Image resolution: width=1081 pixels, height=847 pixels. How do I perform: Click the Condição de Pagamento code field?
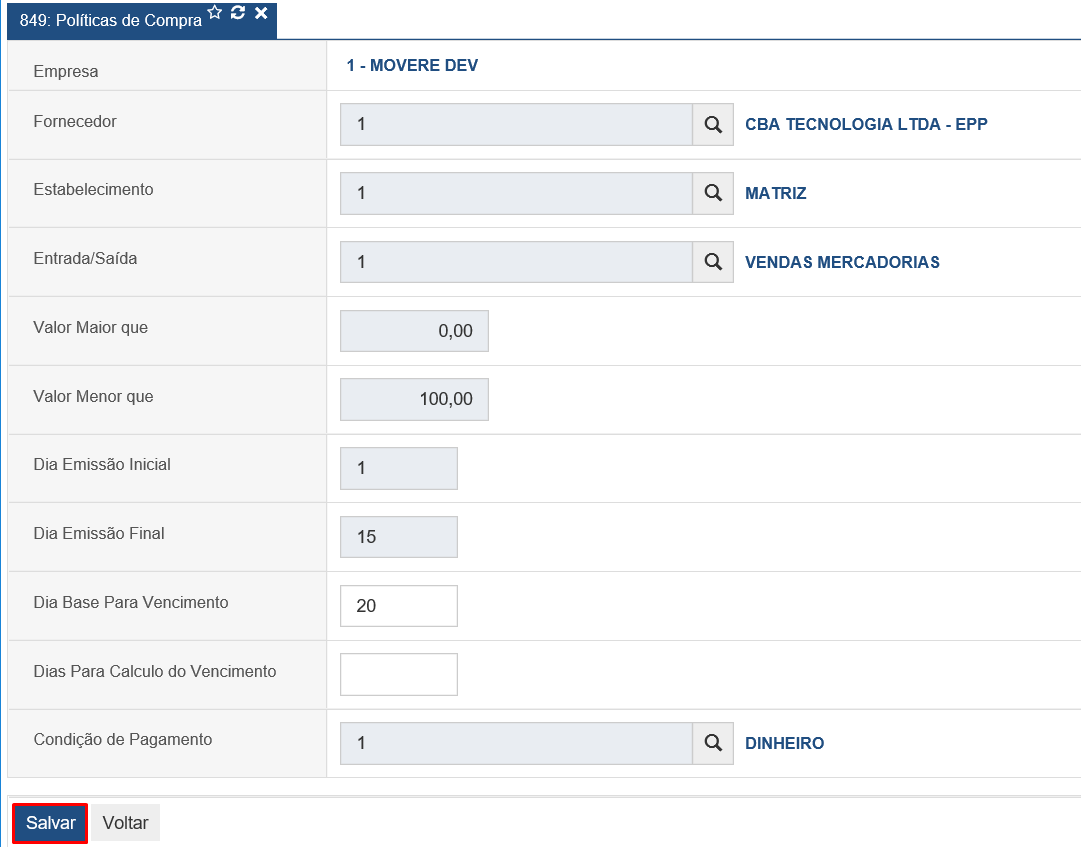[x=516, y=743]
